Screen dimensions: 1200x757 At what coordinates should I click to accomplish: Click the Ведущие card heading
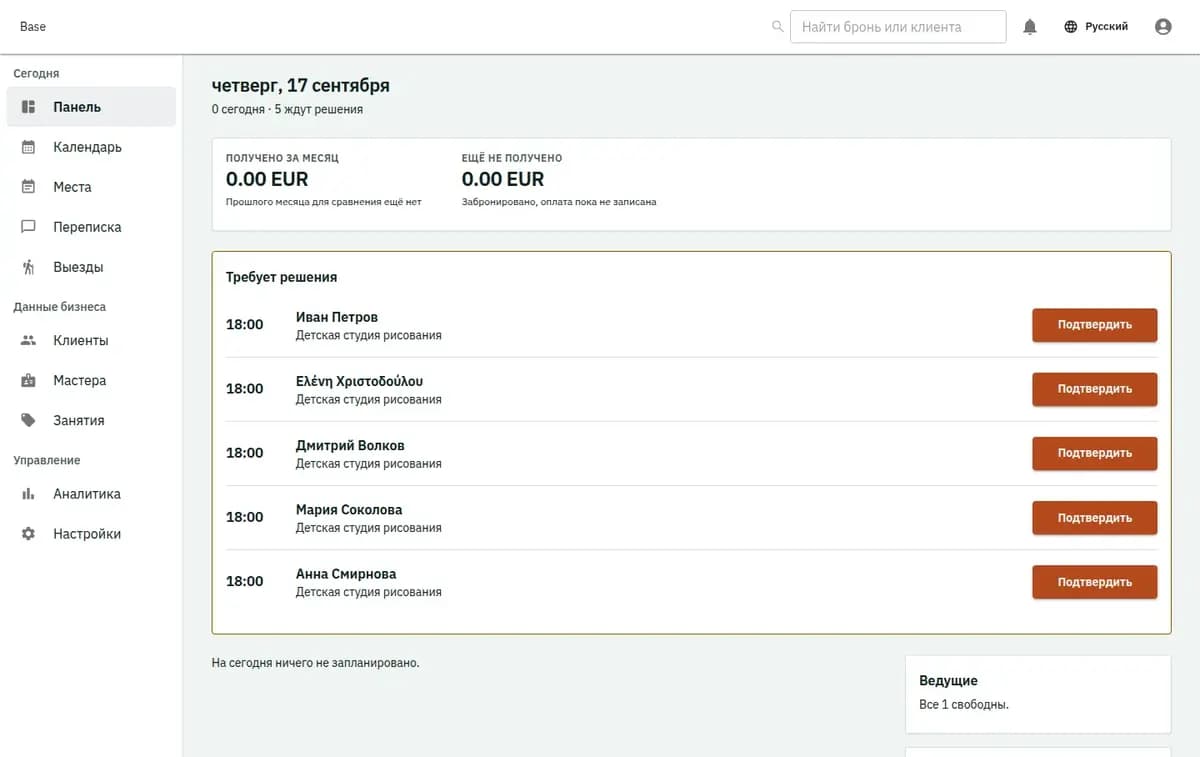(x=948, y=680)
